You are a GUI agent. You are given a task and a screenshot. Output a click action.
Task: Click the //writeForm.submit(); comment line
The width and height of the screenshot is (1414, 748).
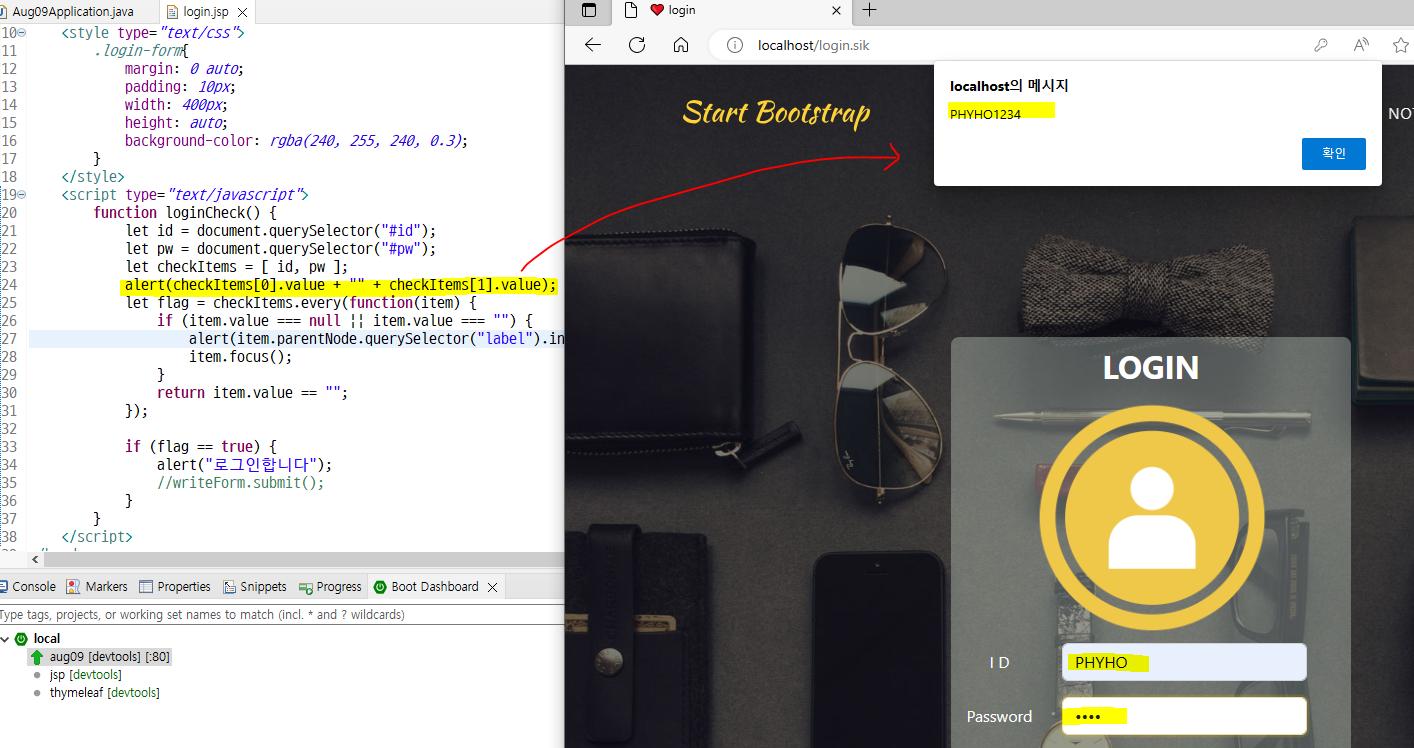coord(241,483)
